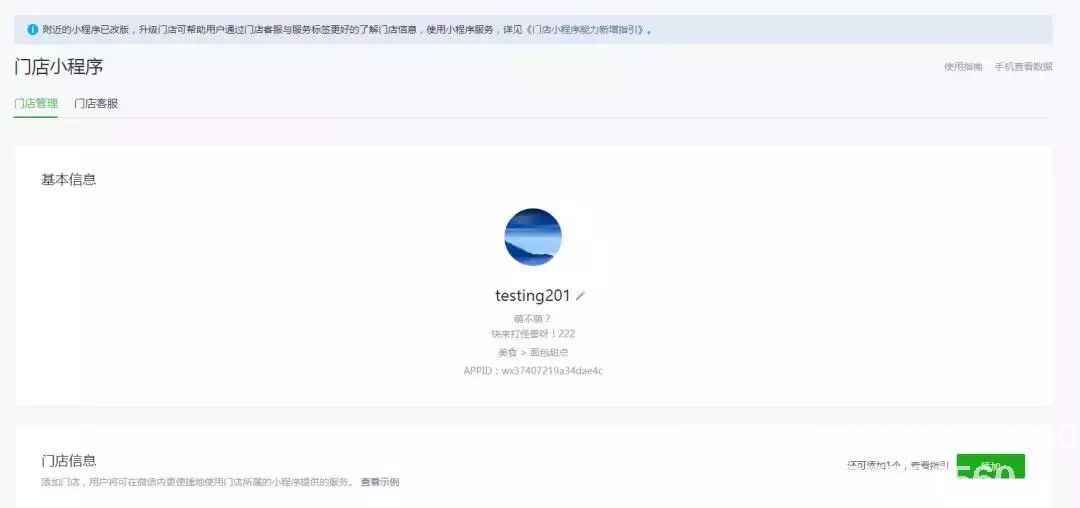Screen dimensions: 1080x508
Task: Click 手机查看数据 at top right
Action: [1023, 67]
